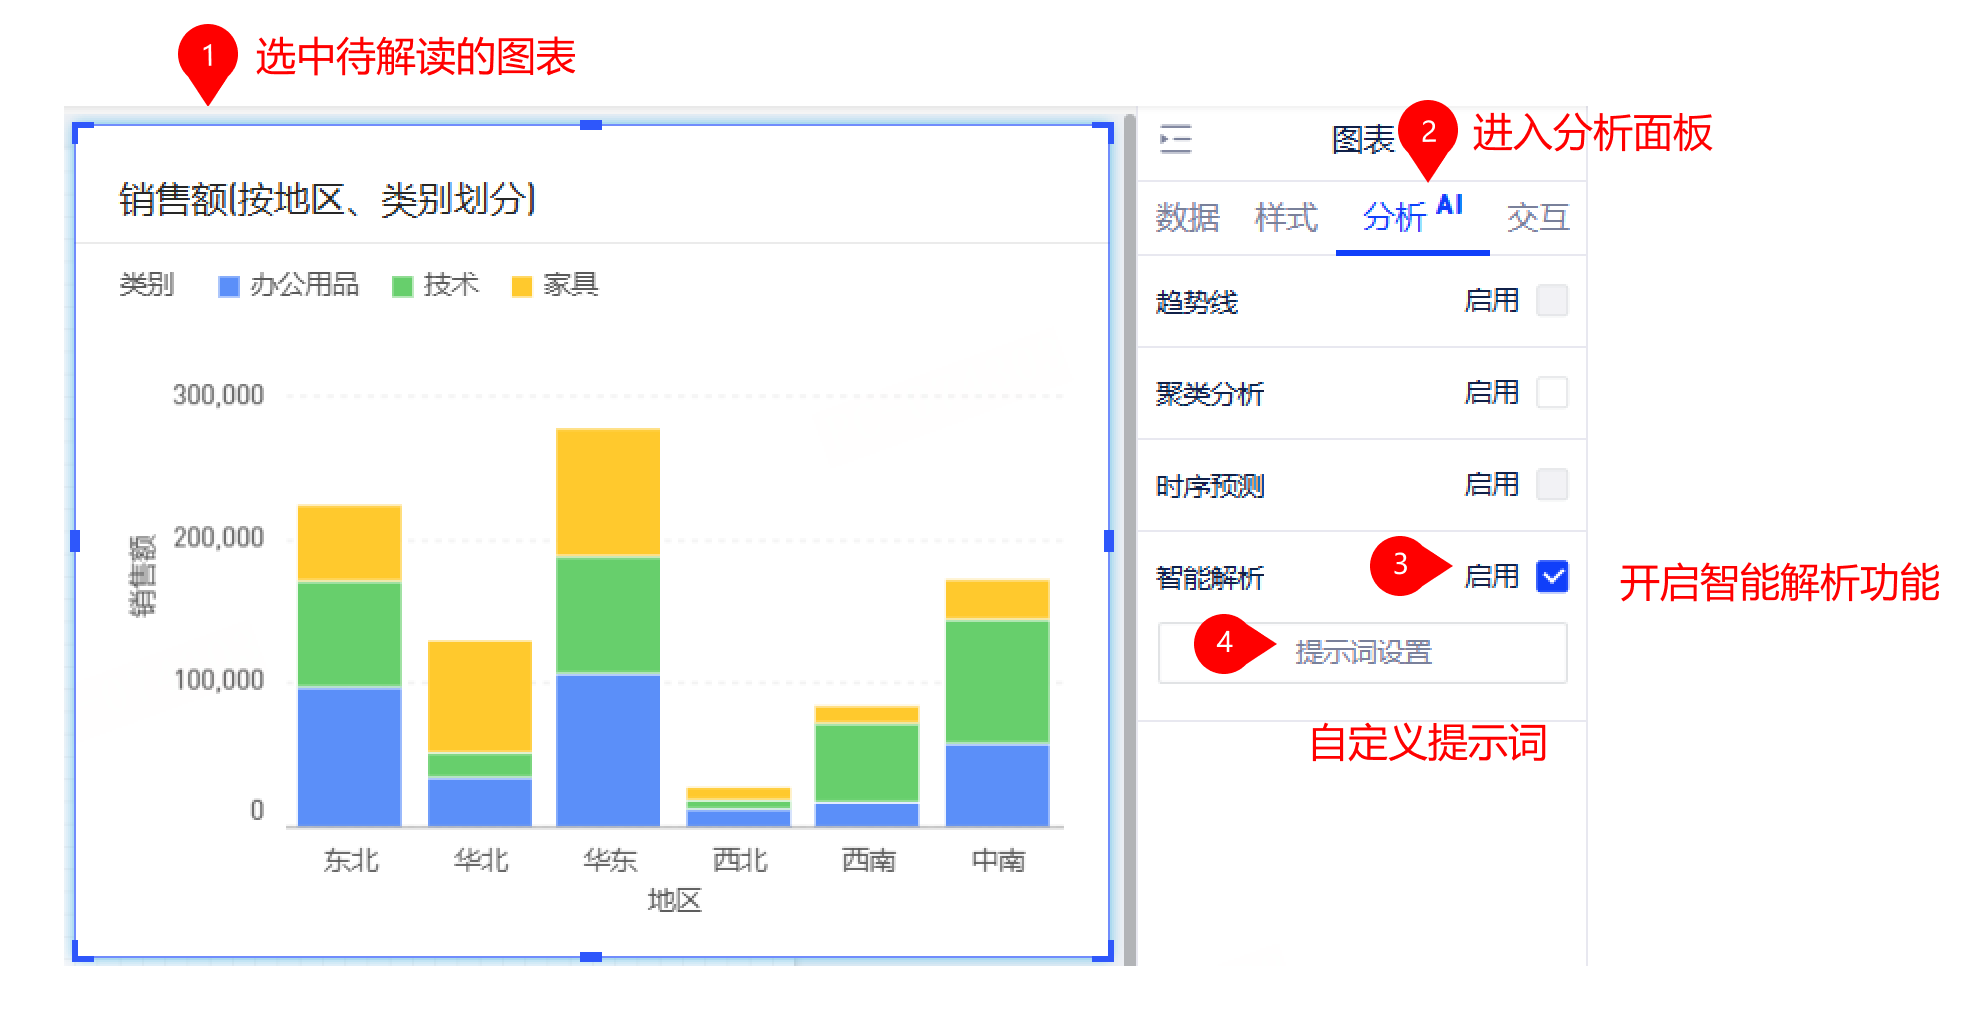Click the panel collapse icon beside 图表

pyautogui.click(x=1176, y=139)
